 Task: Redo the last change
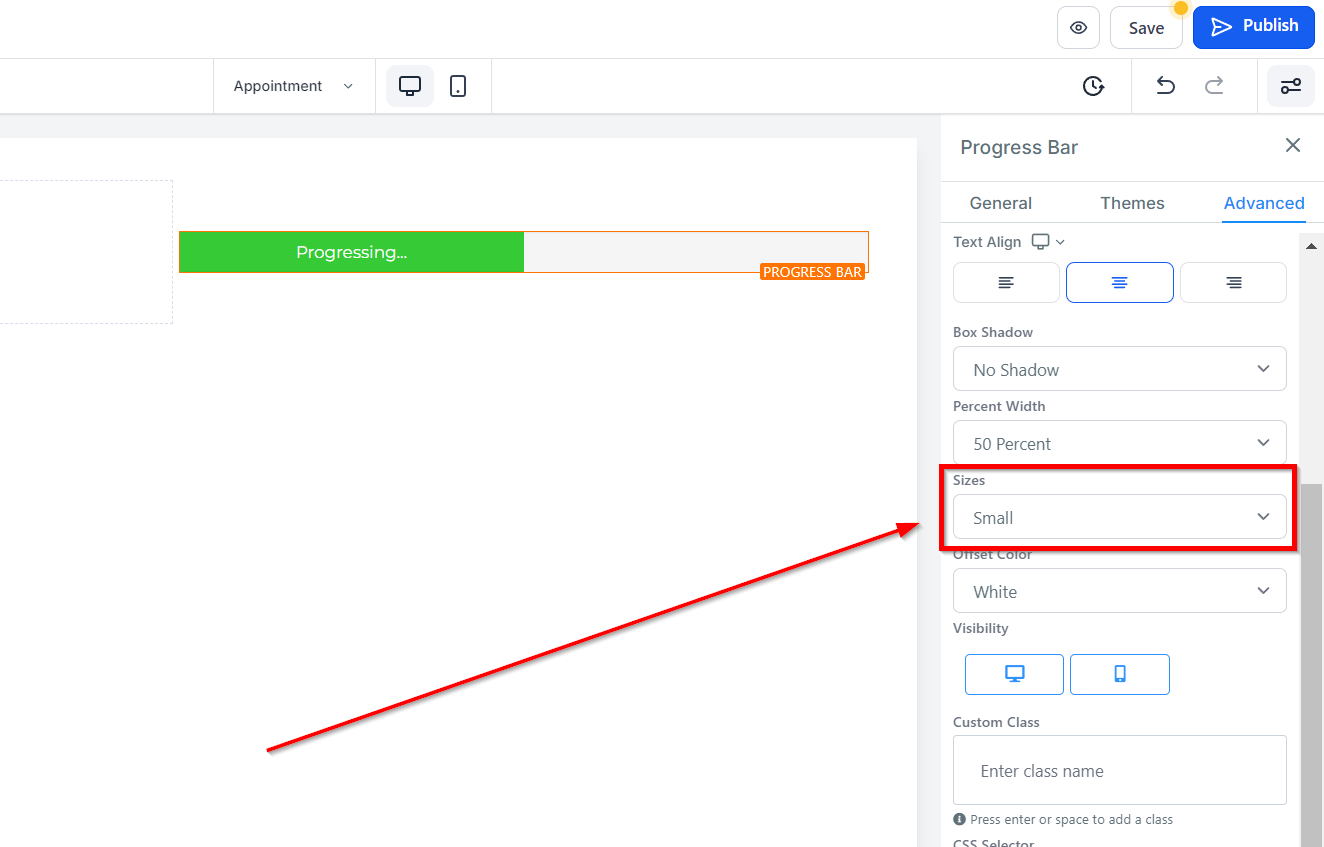coord(1214,86)
